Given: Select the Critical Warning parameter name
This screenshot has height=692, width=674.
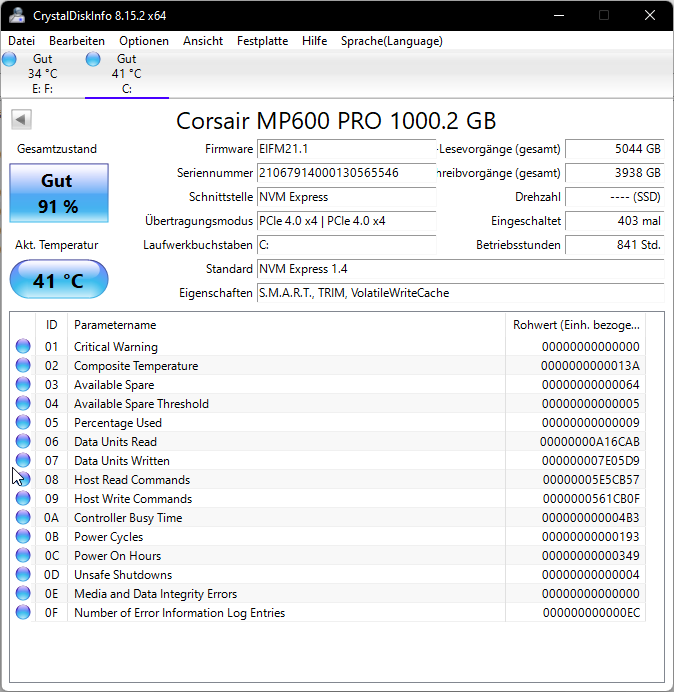Looking at the screenshot, I should click(116, 347).
